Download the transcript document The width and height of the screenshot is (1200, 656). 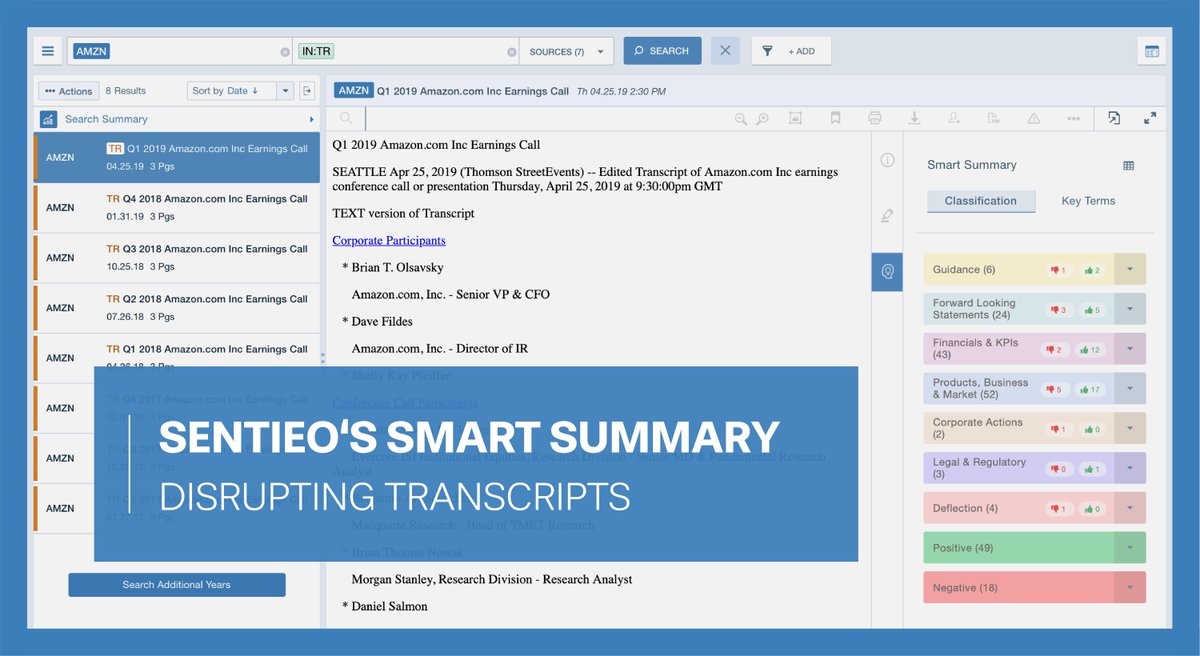(x=914, y=118)
